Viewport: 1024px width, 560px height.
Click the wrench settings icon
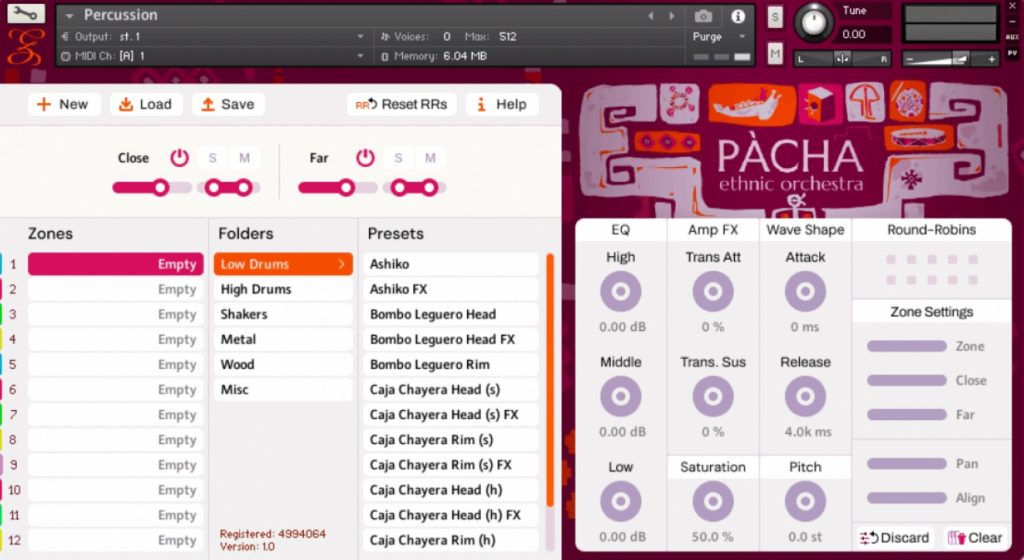(x=25, y=14)
